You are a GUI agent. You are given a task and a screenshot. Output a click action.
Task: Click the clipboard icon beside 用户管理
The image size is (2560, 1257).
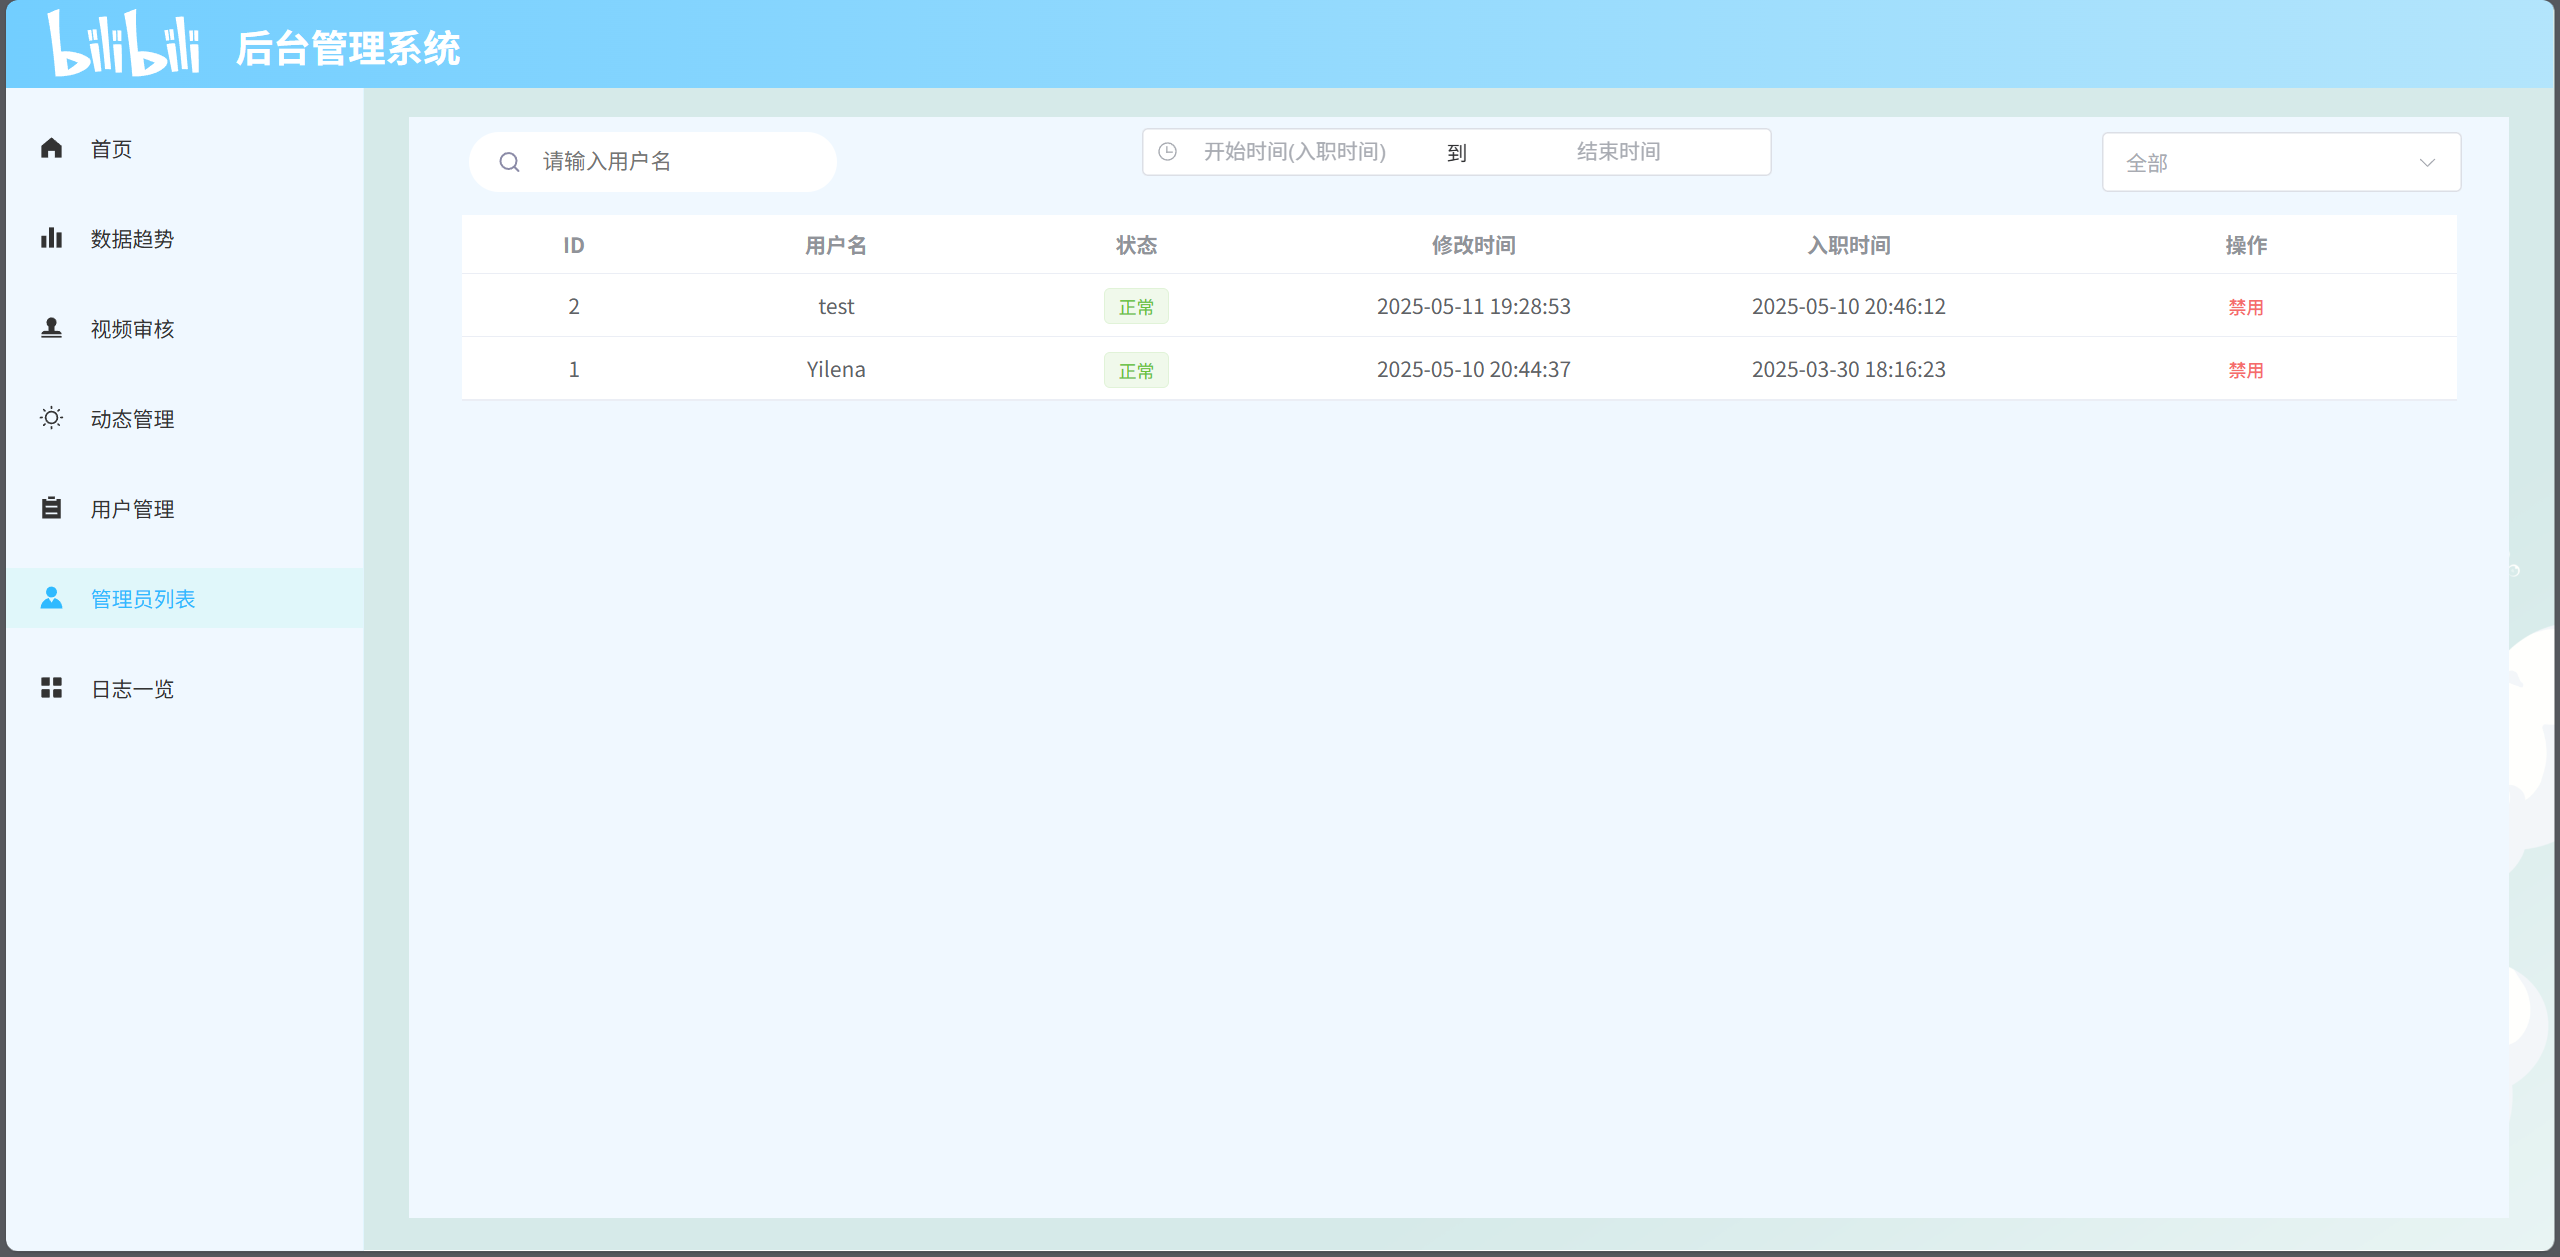click(x=51, y=508)
